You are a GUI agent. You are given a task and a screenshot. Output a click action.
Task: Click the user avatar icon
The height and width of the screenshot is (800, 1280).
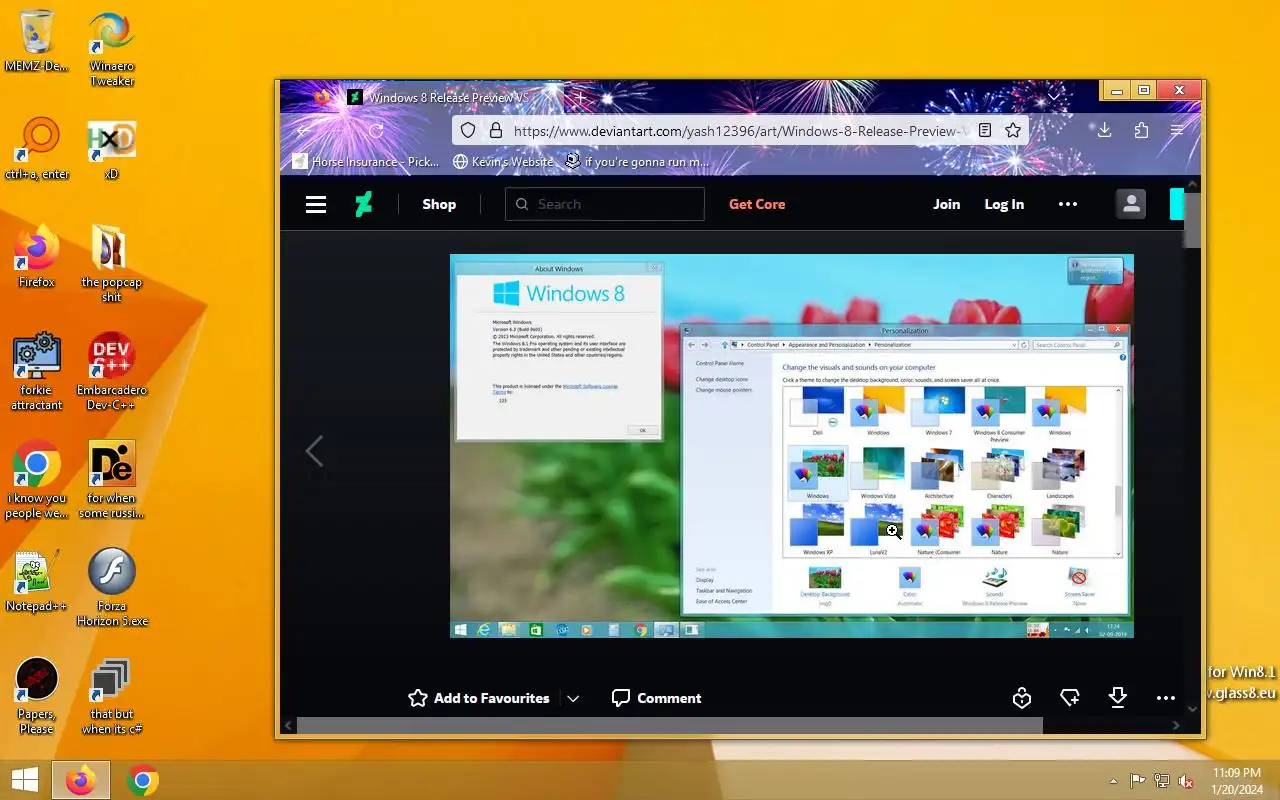coord(1131,204)
